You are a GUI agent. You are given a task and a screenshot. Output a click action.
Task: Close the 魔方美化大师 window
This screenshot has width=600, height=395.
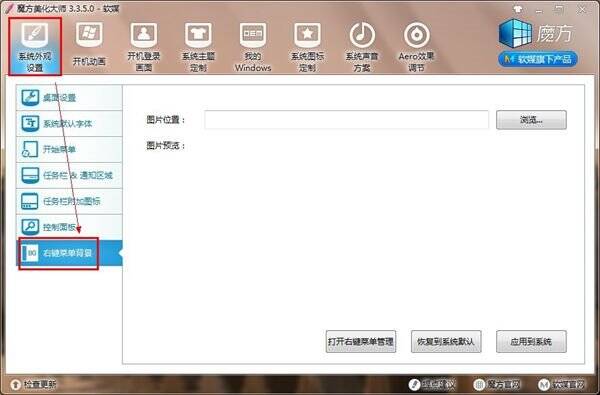pos(582,10)
